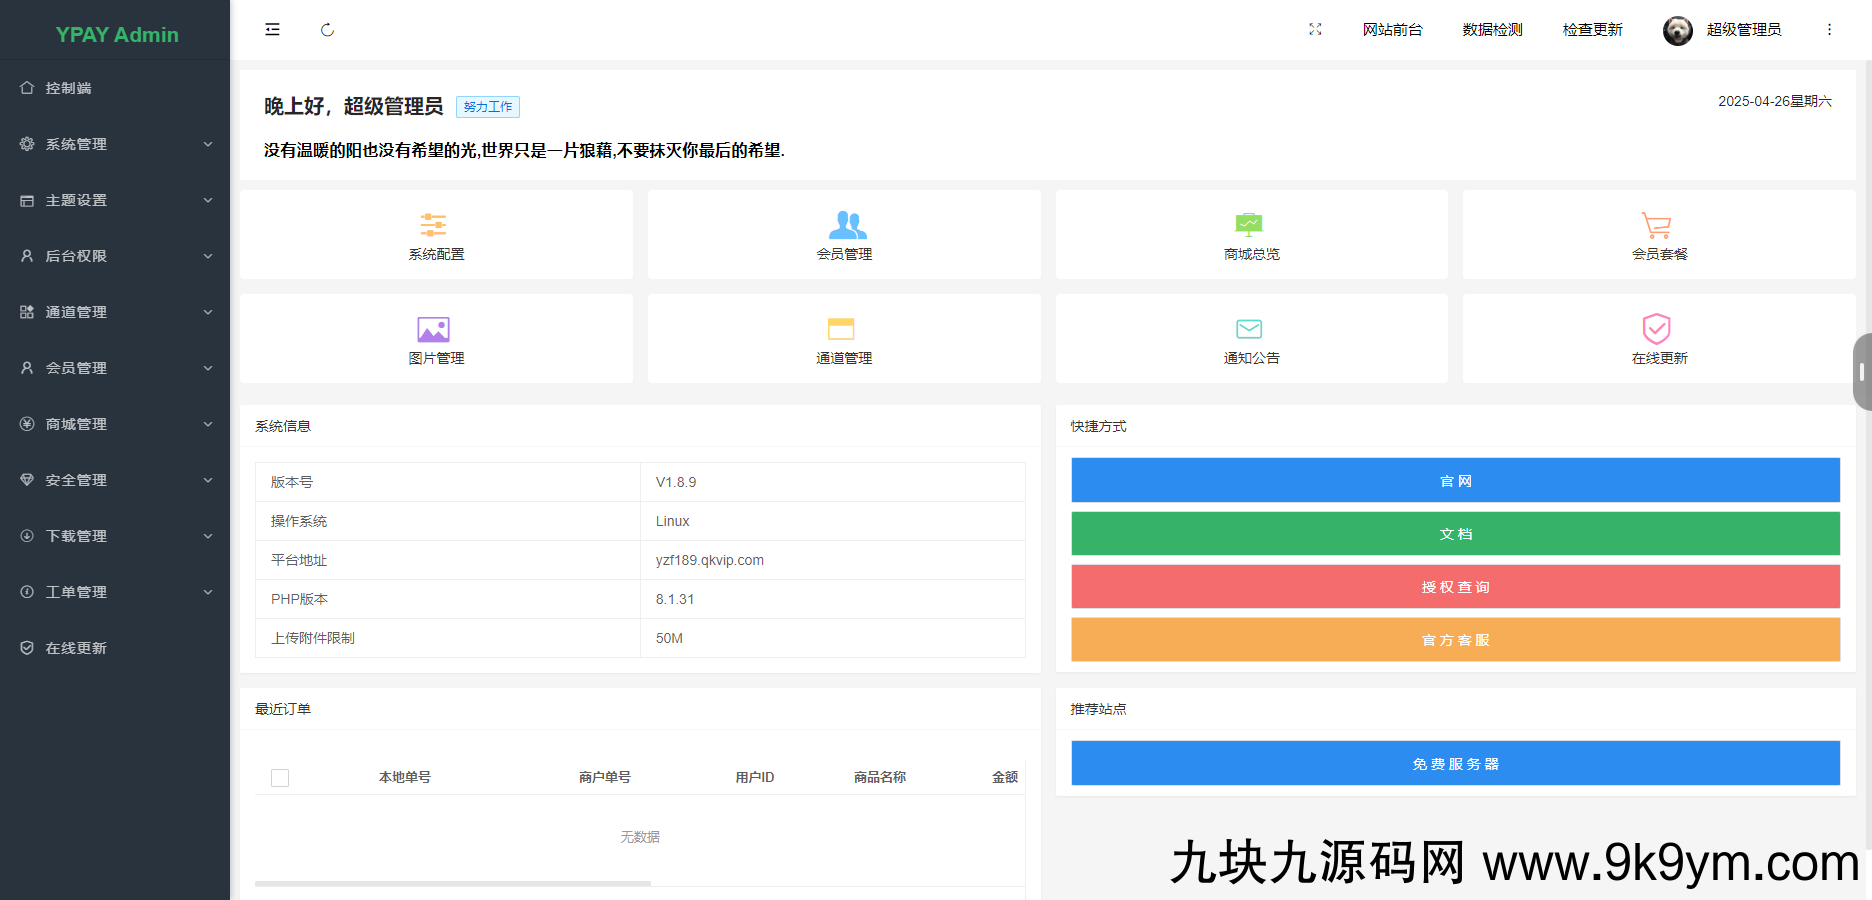This screenshot has width=1872, height=900.
Task: Click the 会员套餐 shopping cart icon
Action: (1656, 225)
